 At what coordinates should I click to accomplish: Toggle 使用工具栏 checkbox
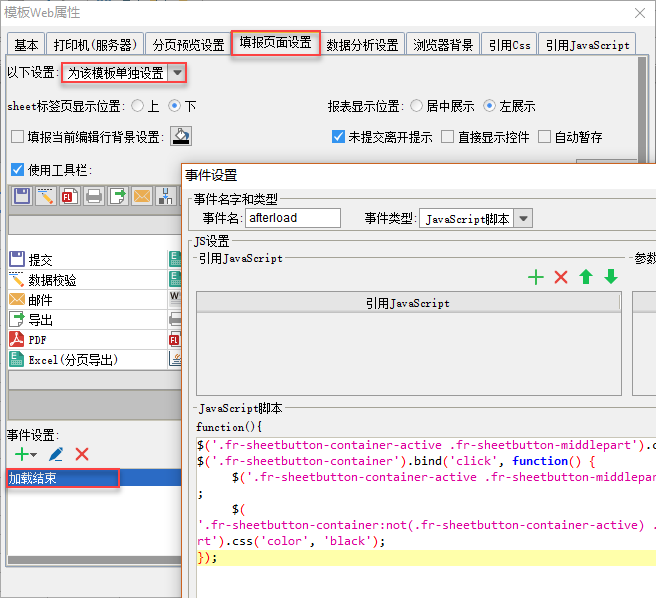[17, 170]
